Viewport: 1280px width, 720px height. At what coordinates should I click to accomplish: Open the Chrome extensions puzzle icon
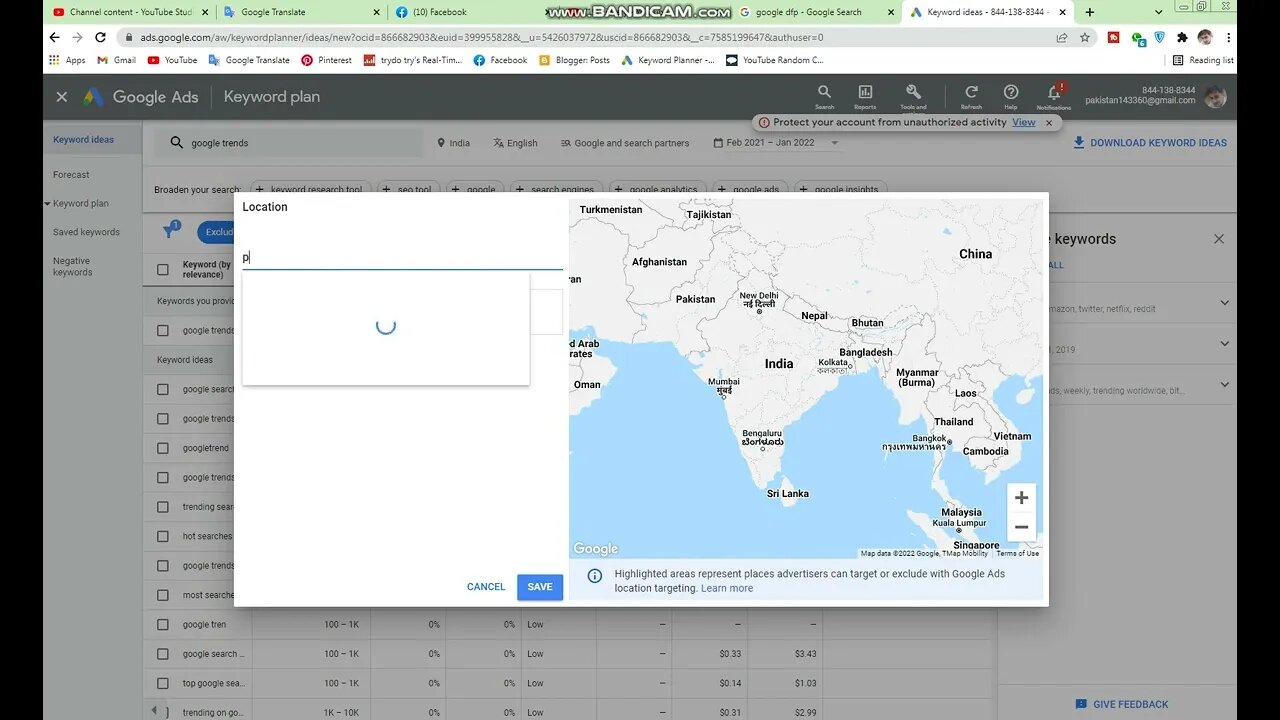click(1182, 37)
